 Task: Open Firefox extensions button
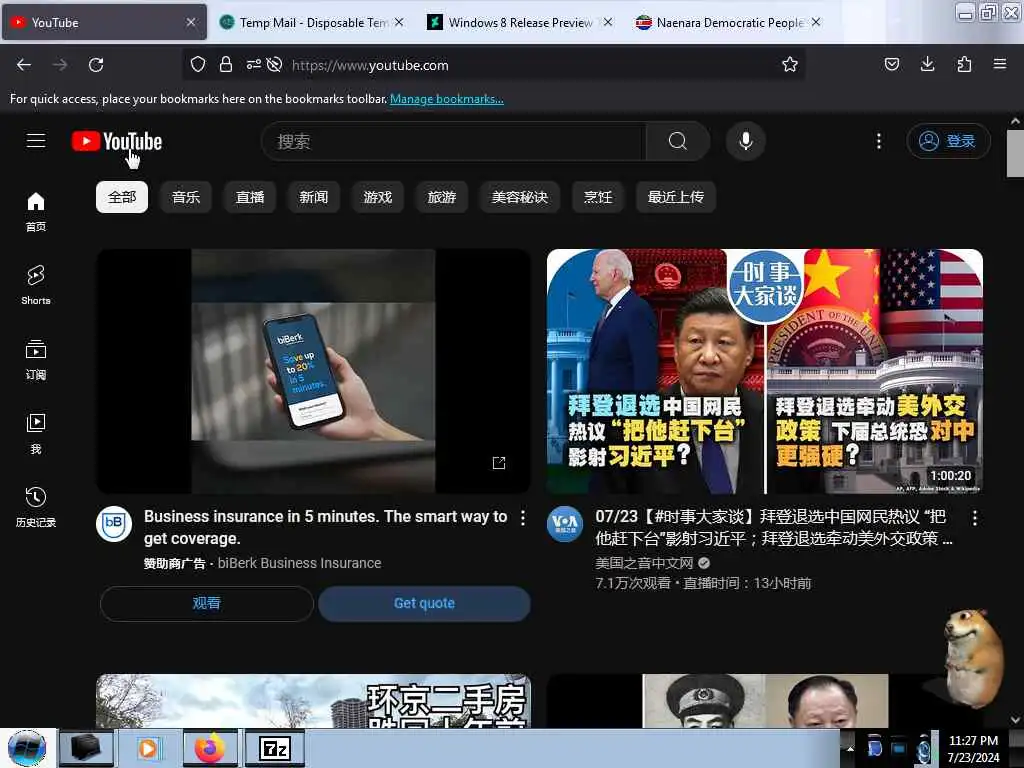coord(964,65)
